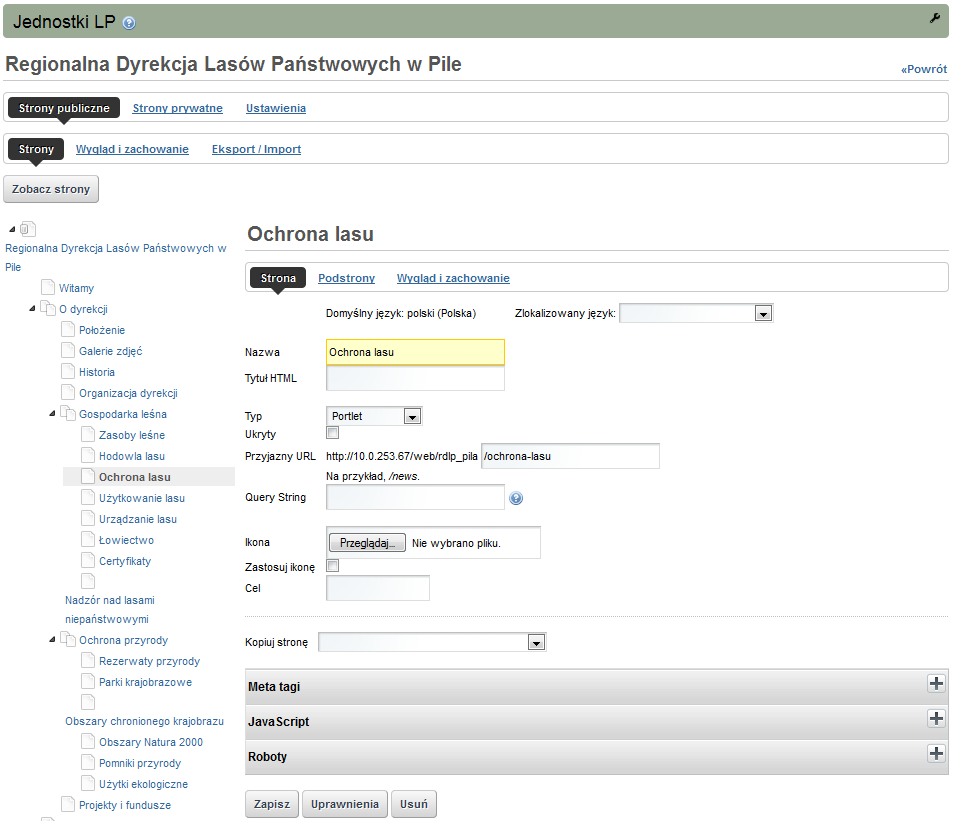Select Nadzór nad lasami niepaństwowymi page
The width and height of the screenshot is (953, 821).
coord(109,610)
